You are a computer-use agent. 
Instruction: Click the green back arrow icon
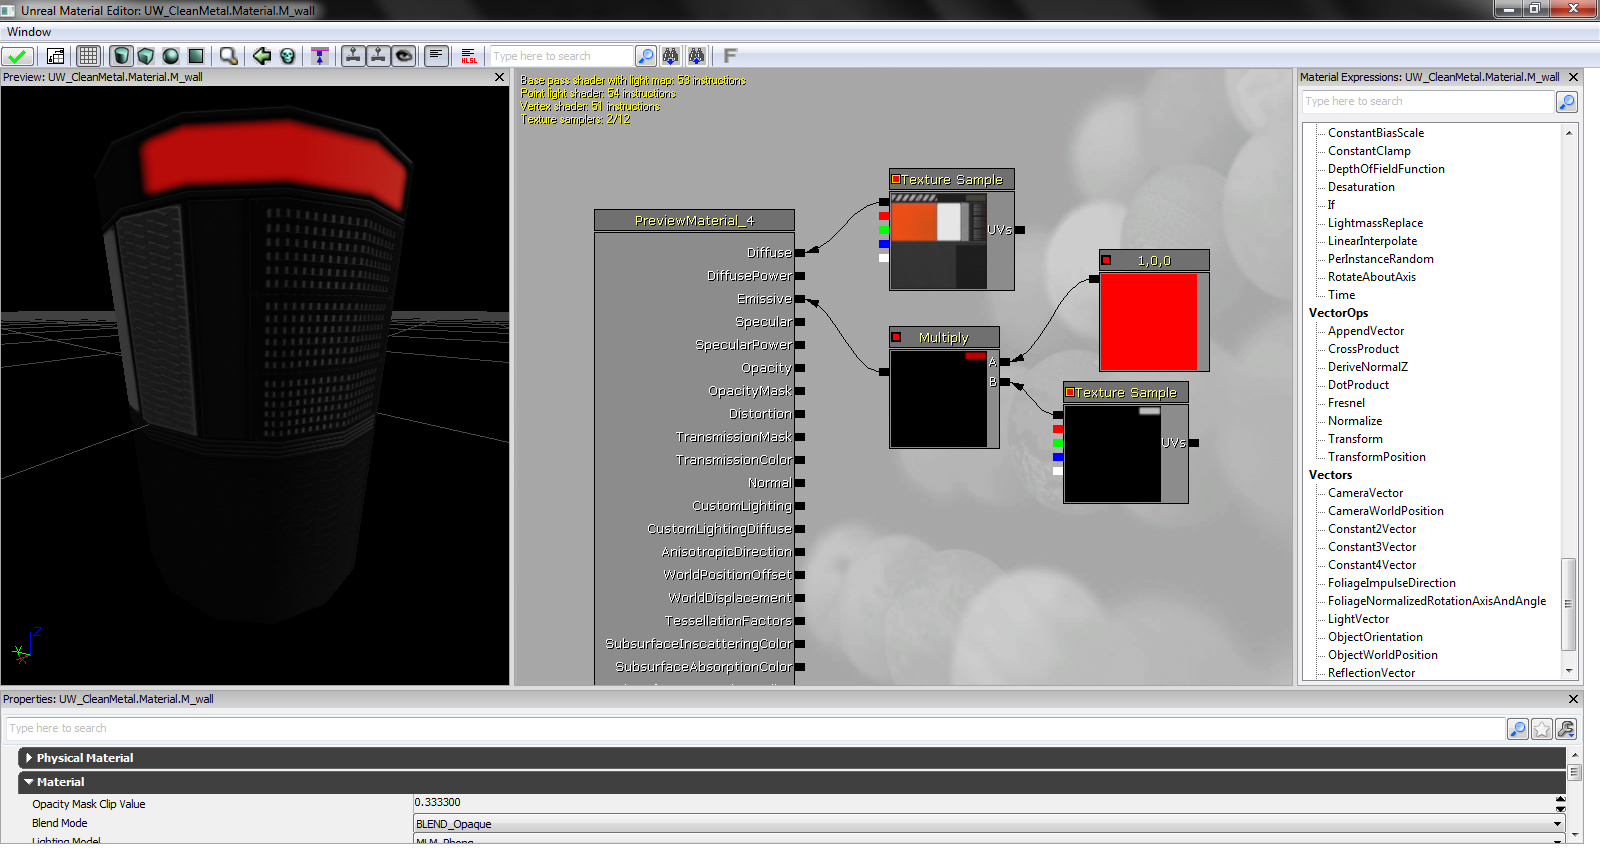click(262, 56)
